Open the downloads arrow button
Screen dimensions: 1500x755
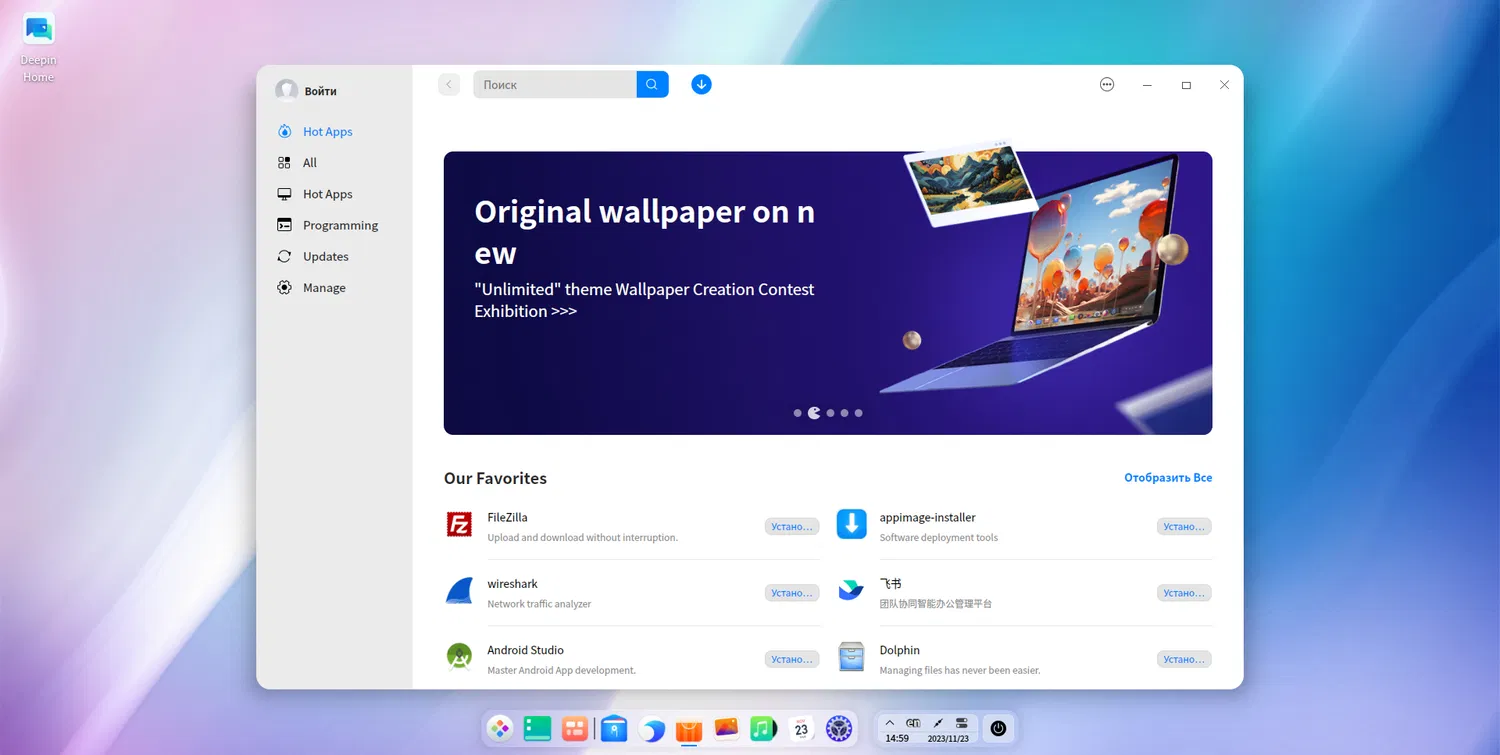[x=701, y=85]
